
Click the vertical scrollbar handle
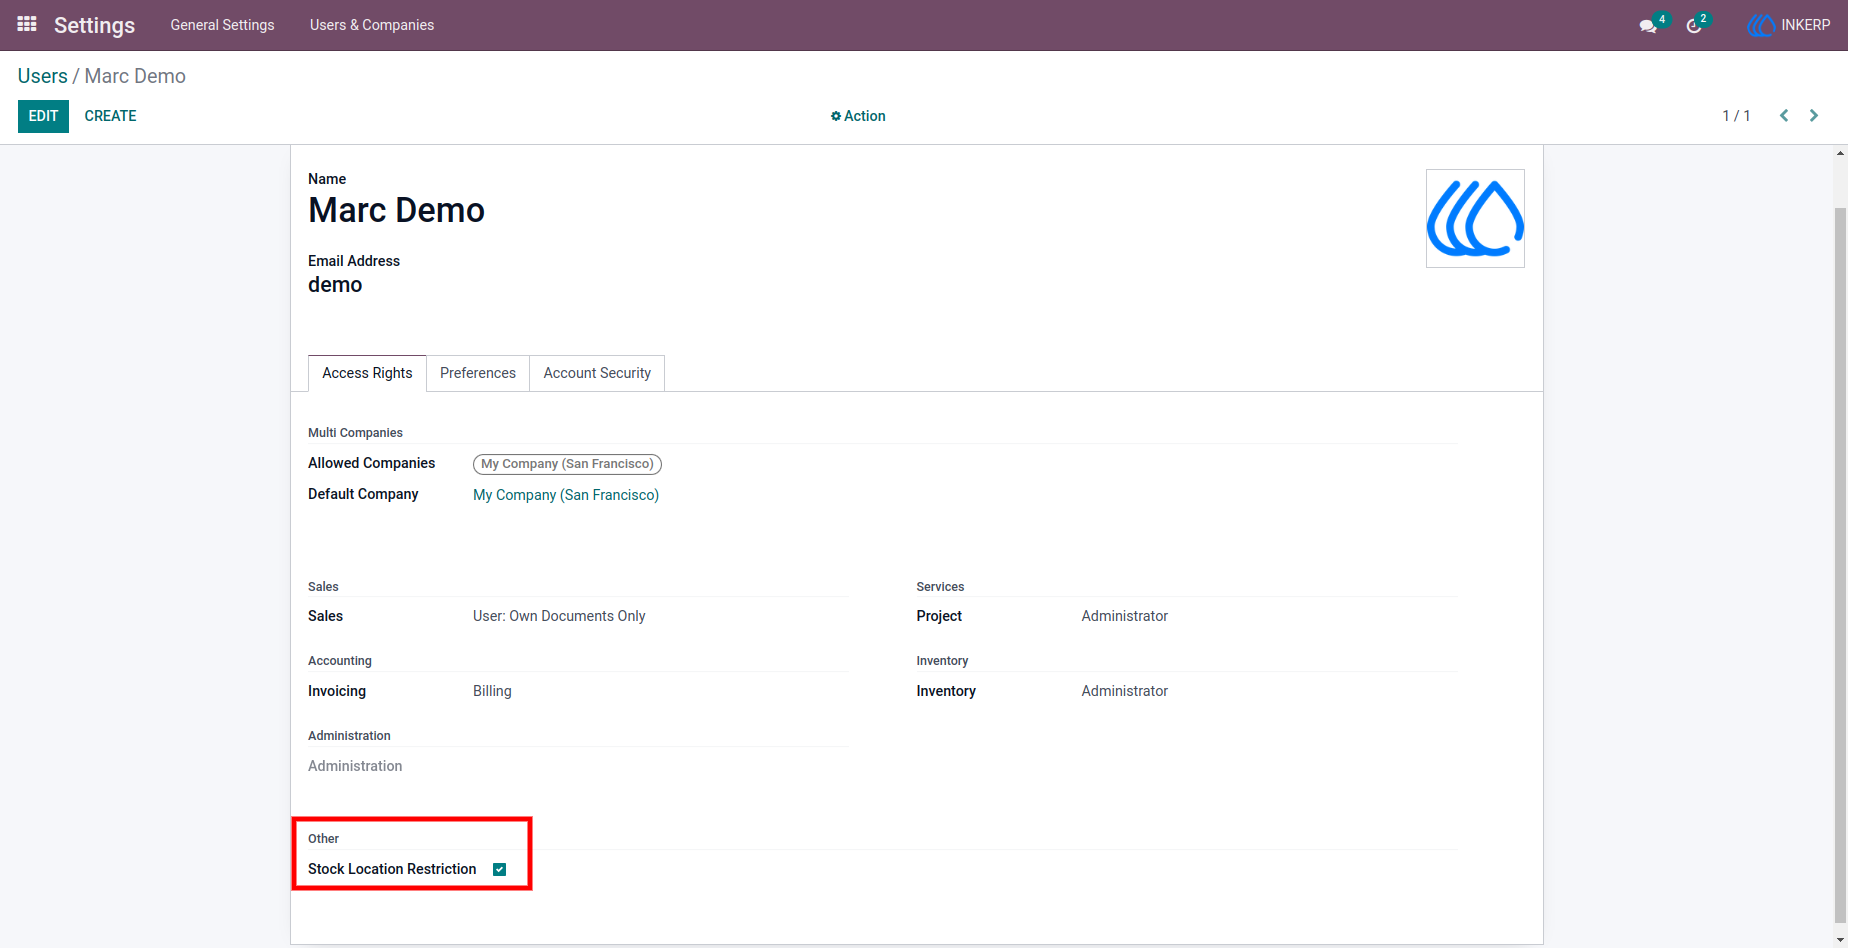pos(1840,564)
